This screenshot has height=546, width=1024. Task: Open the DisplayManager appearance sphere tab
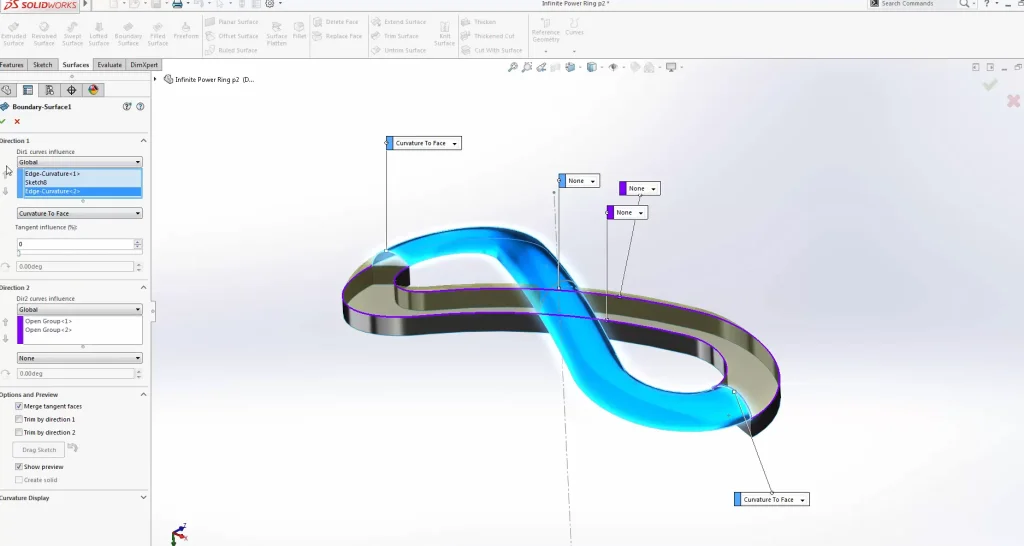[93, 90]
